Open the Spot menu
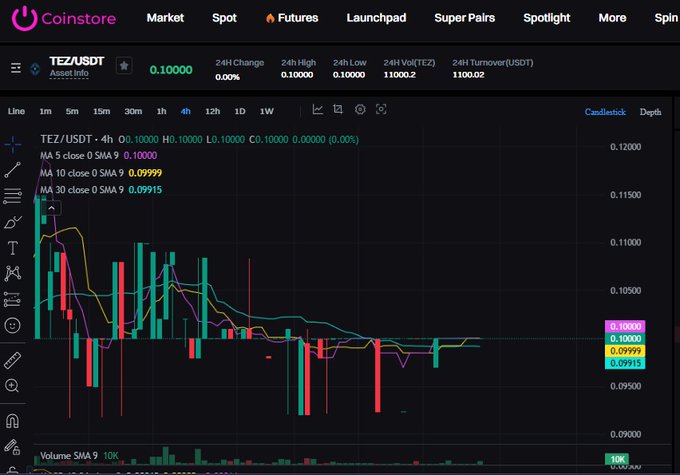The height and width of the screenshot is (475, 680). 224,18
